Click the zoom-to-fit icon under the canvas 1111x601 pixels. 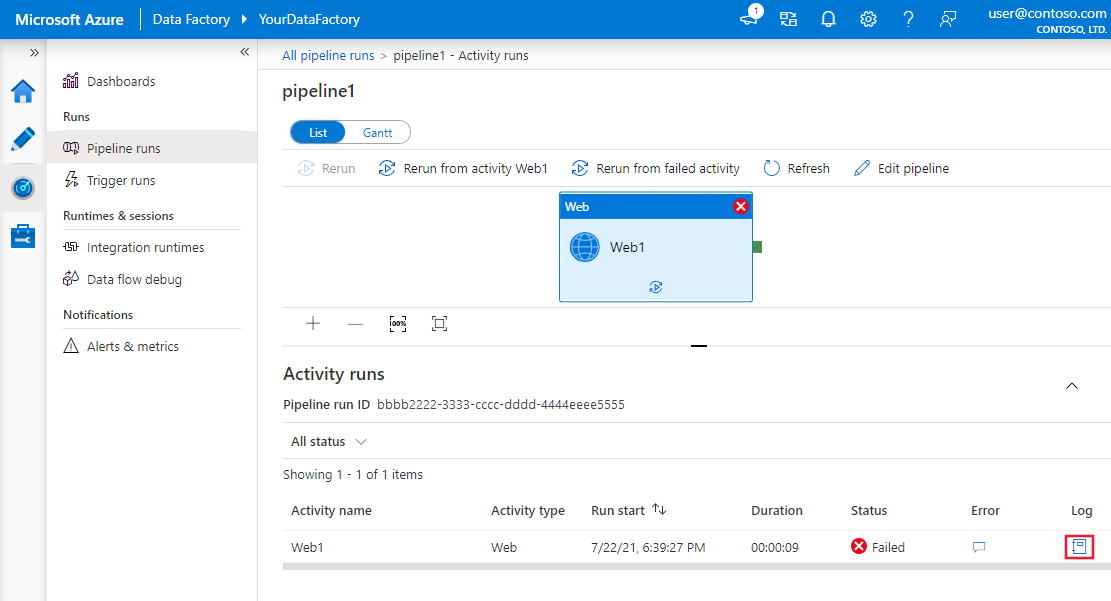[x=439, y=323]
